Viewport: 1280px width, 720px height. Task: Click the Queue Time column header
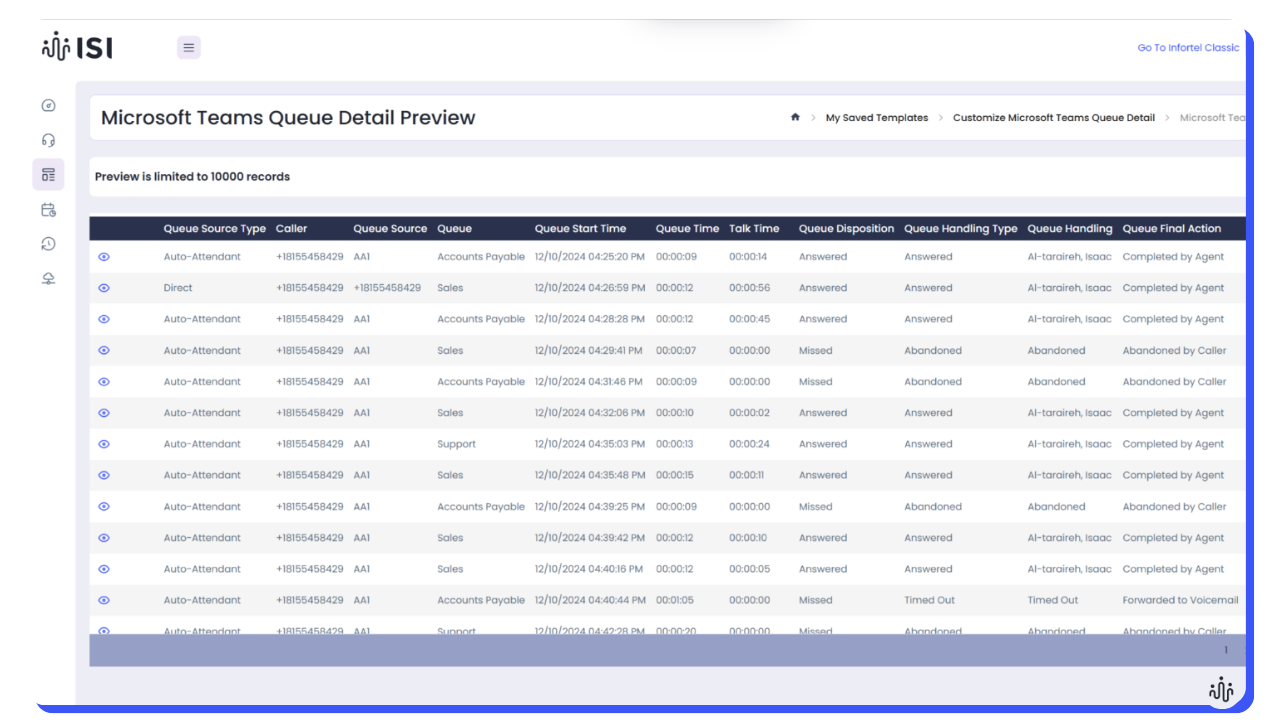(687, 229)
